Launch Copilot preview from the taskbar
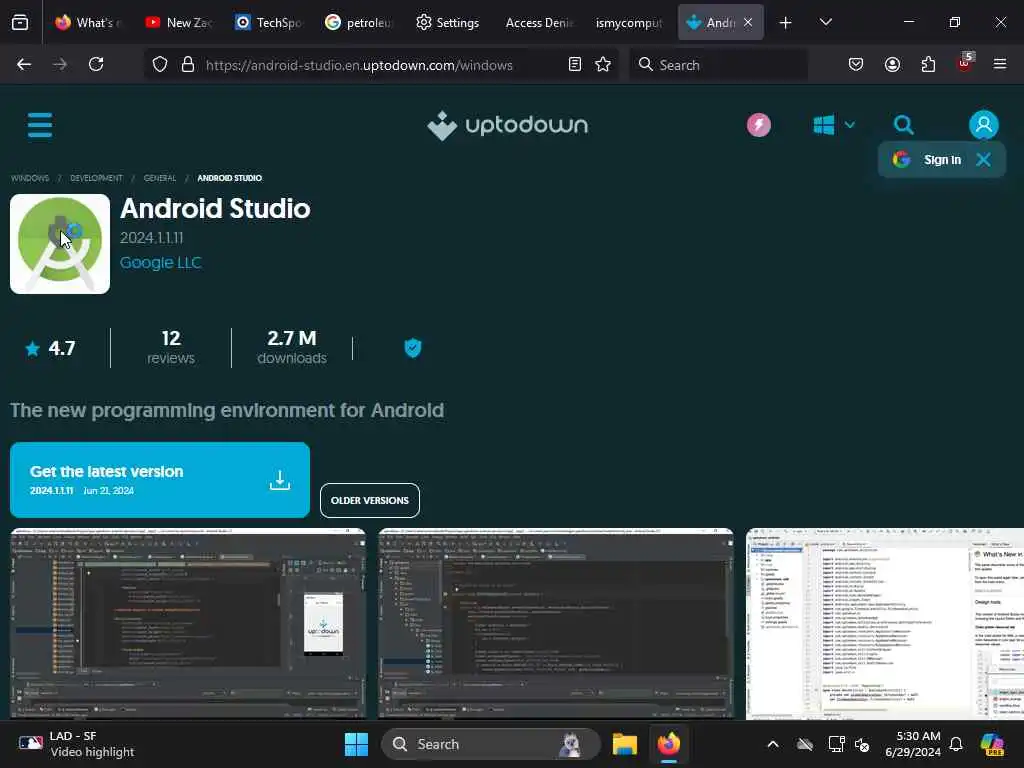Viewport: 1024px width, 768px height. 992,744
